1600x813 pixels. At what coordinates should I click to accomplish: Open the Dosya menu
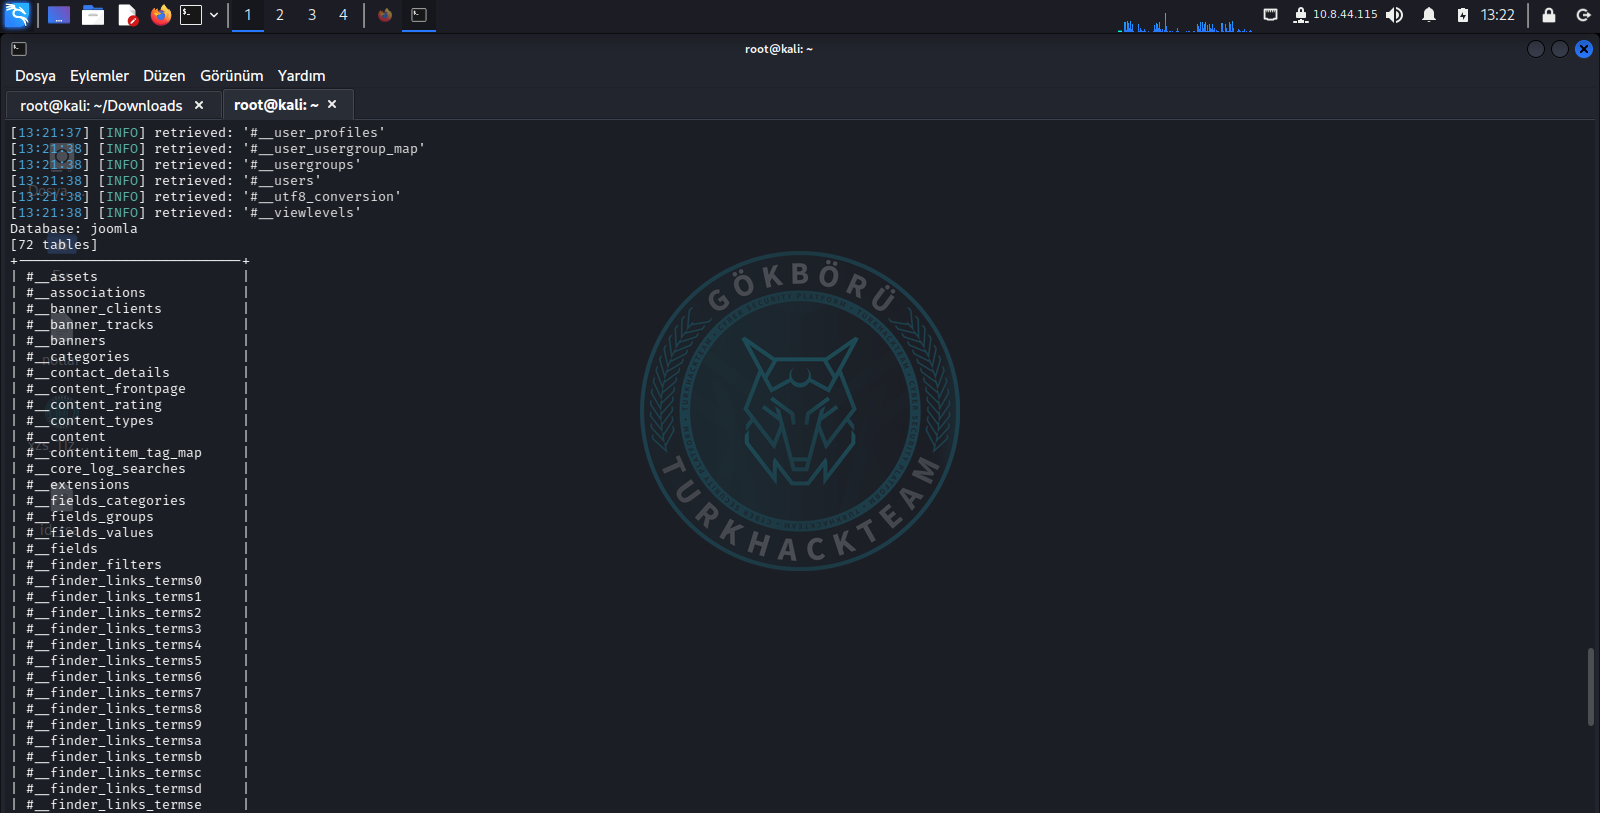(x=35, y=76)
